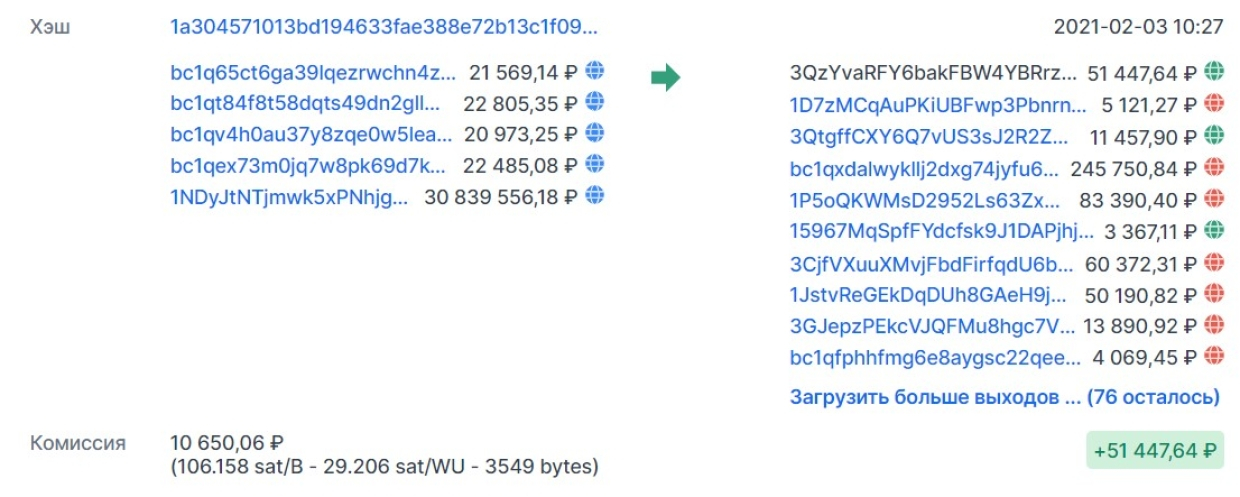The height and width of the screenshot is (497, 1240).
Task: Click green globe icon beside 3 367,11 ₽ output
Action: coord(1215,231)
